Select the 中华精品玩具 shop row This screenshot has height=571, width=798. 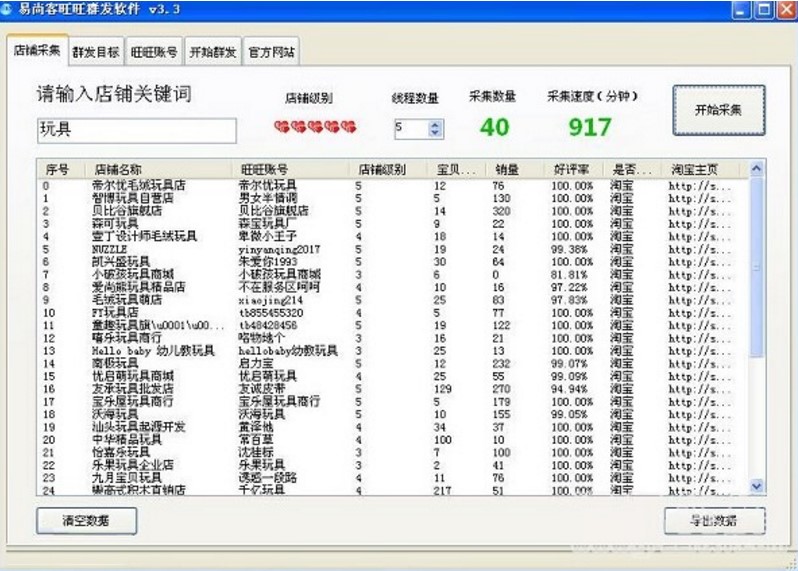(x=392, y=440)
